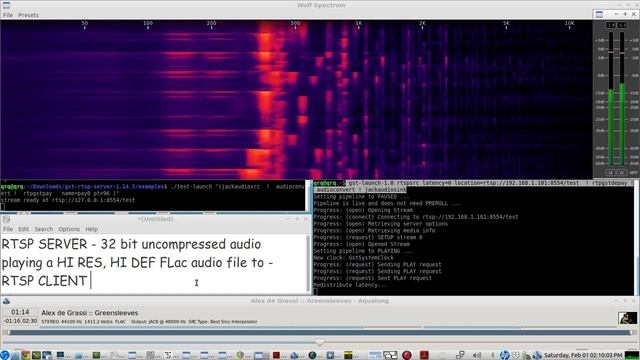Image resolution: width=640 pixels, height=360 pixels.
Task: Click the maps pin taskbar entry
Action: click(x=243, y=355)
